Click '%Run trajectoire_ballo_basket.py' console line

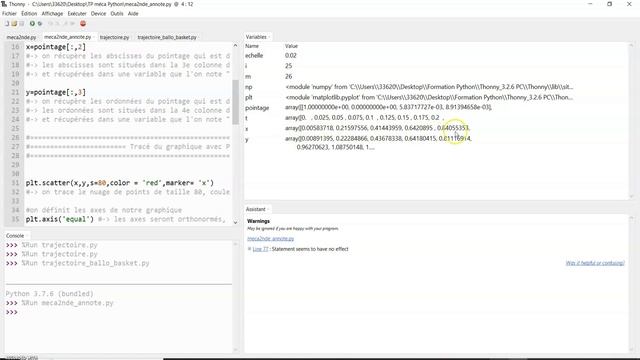pyautogui.click(x=85, y=263)
